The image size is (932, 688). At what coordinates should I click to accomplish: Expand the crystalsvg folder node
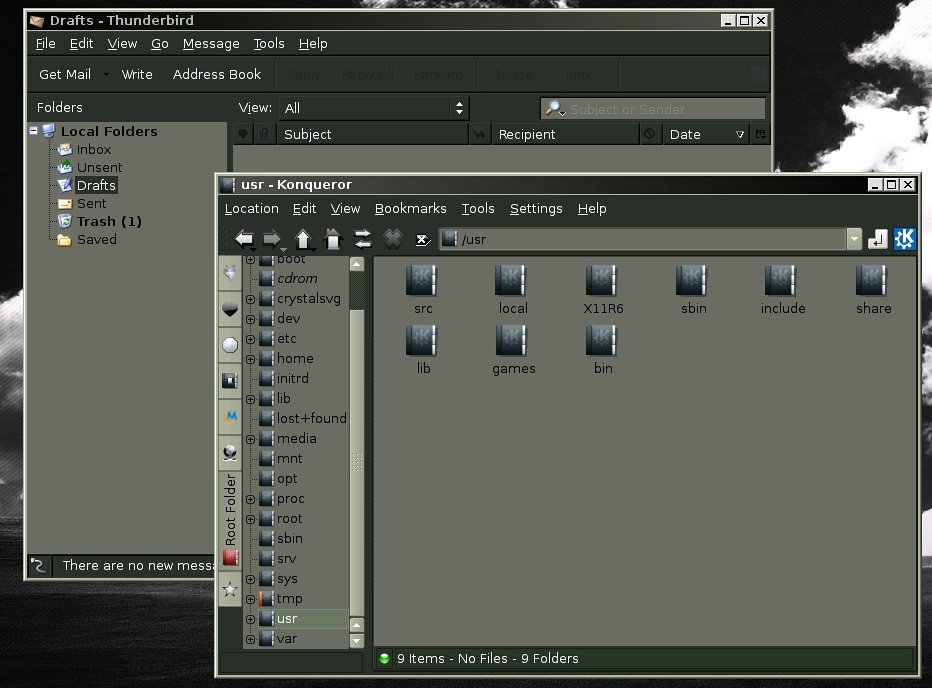(x=250, y=299)
